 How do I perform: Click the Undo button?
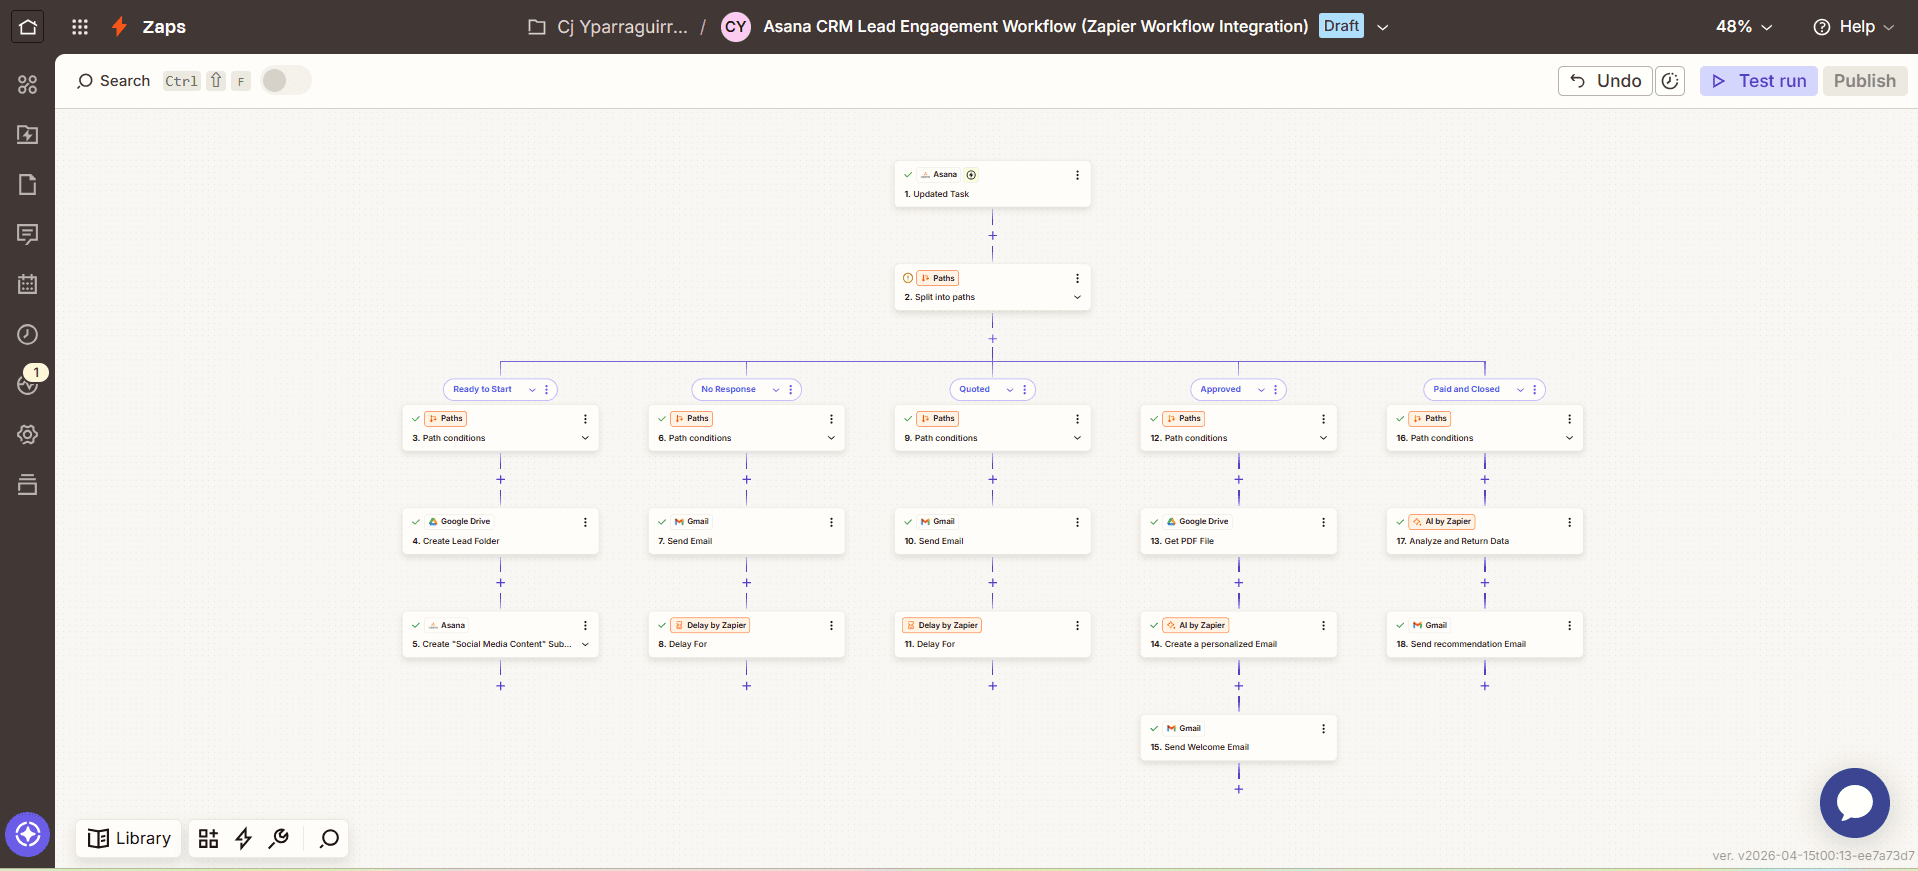click(1604, 81)
